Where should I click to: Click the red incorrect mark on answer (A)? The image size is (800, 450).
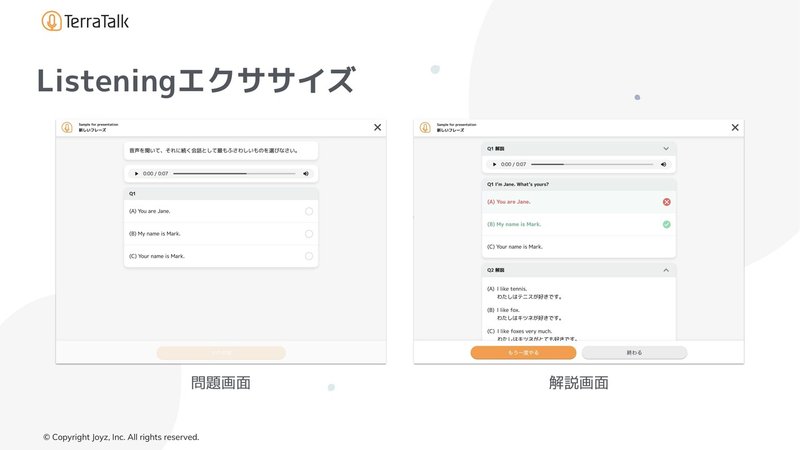(666, 202)
